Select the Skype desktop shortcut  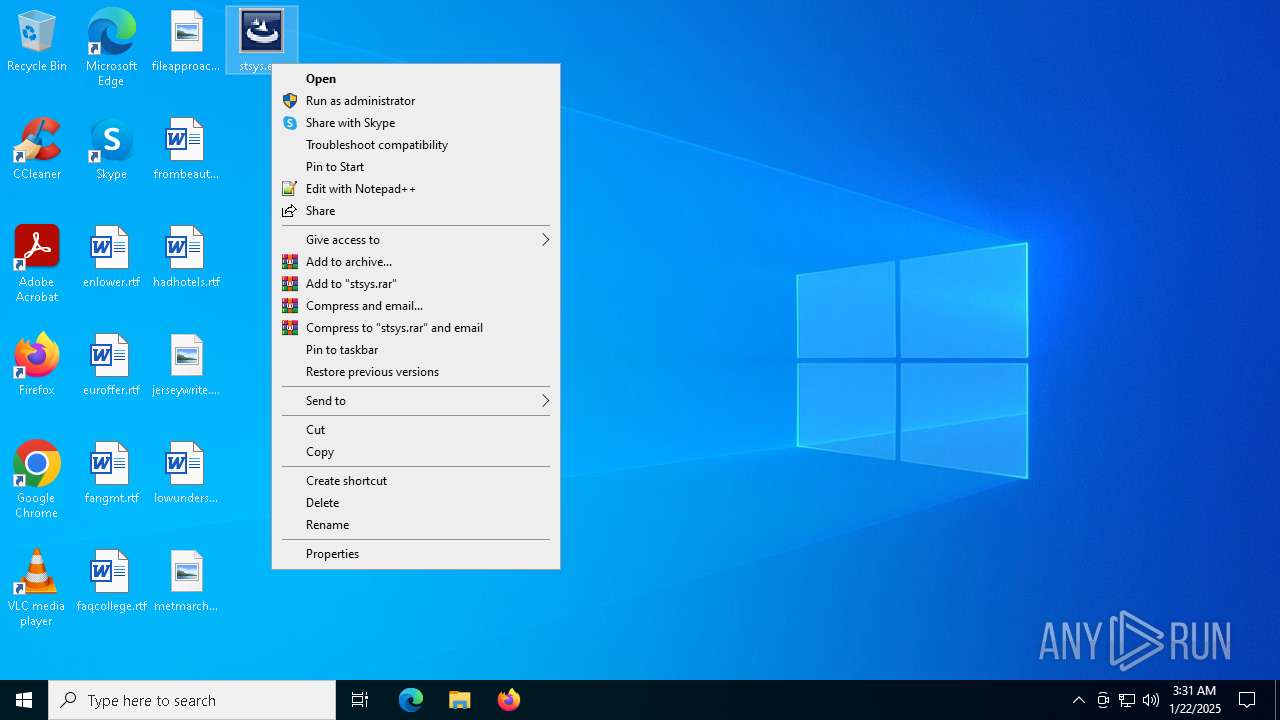point(111,149)
